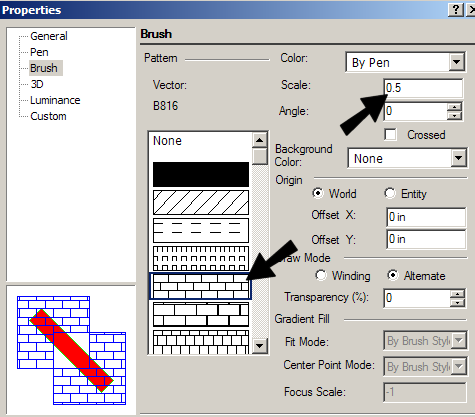This screenshot has width=475, height=417.
Task: Open the 3D properties page
Action: pyautogui.click(x=37, y=84)
